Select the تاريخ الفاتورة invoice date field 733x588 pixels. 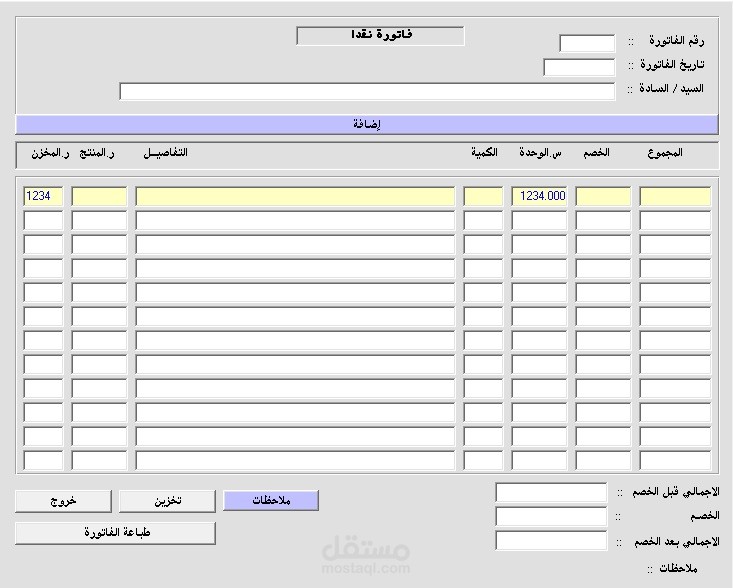[579, 67]
